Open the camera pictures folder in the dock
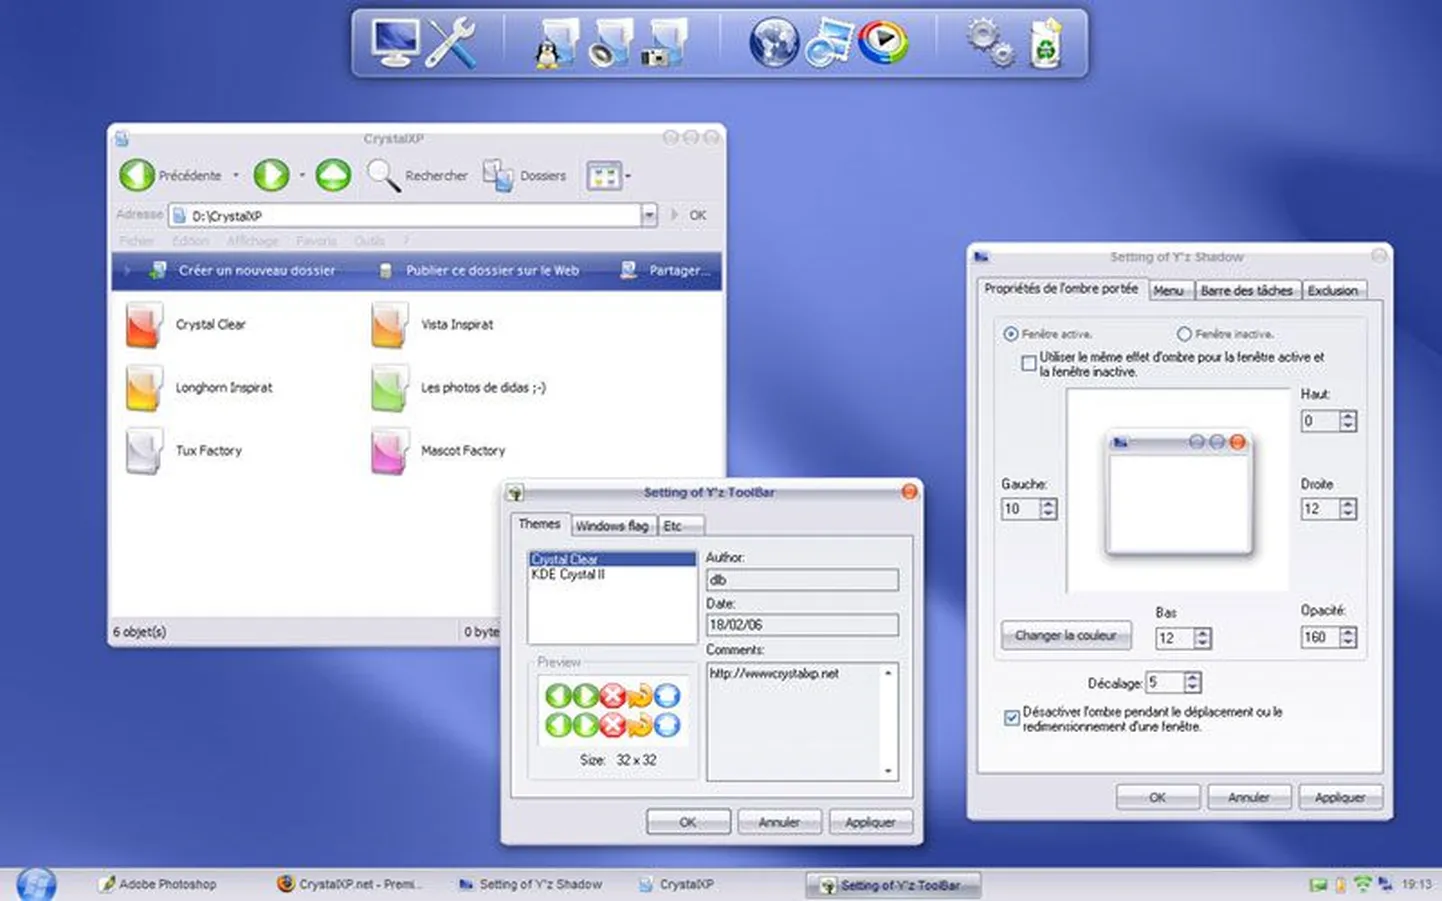This screenshot has height=901, width=1442. (x=664, y=44)
